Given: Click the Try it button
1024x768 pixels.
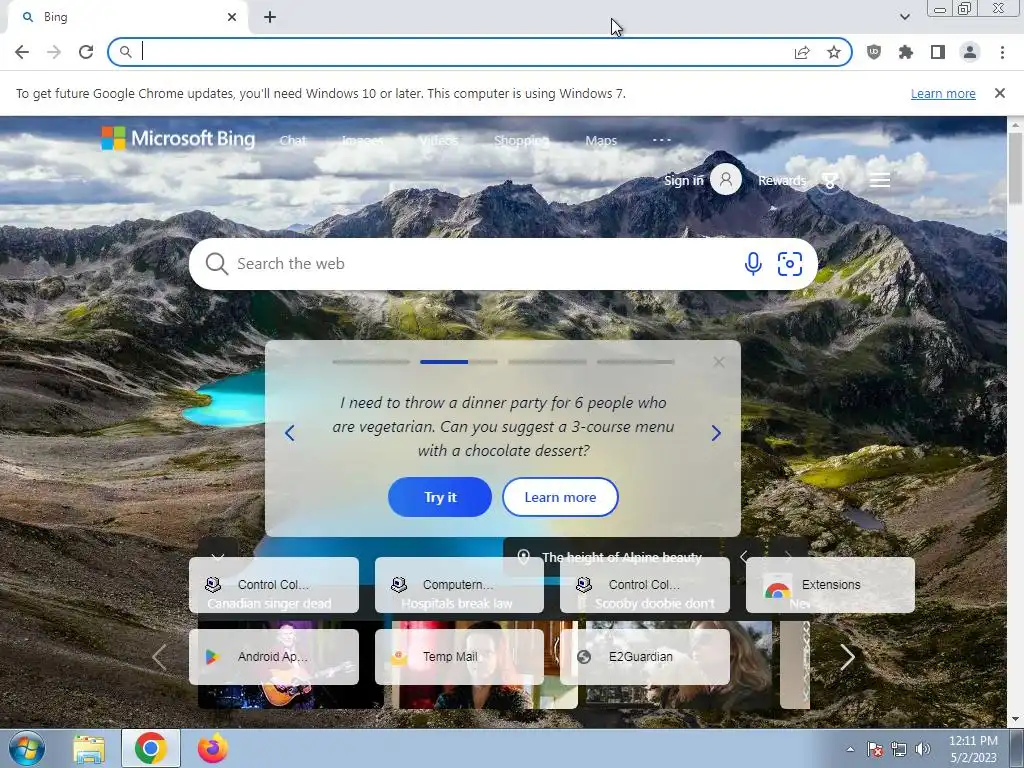Looking at the screenshot, I should pos(440,497).
